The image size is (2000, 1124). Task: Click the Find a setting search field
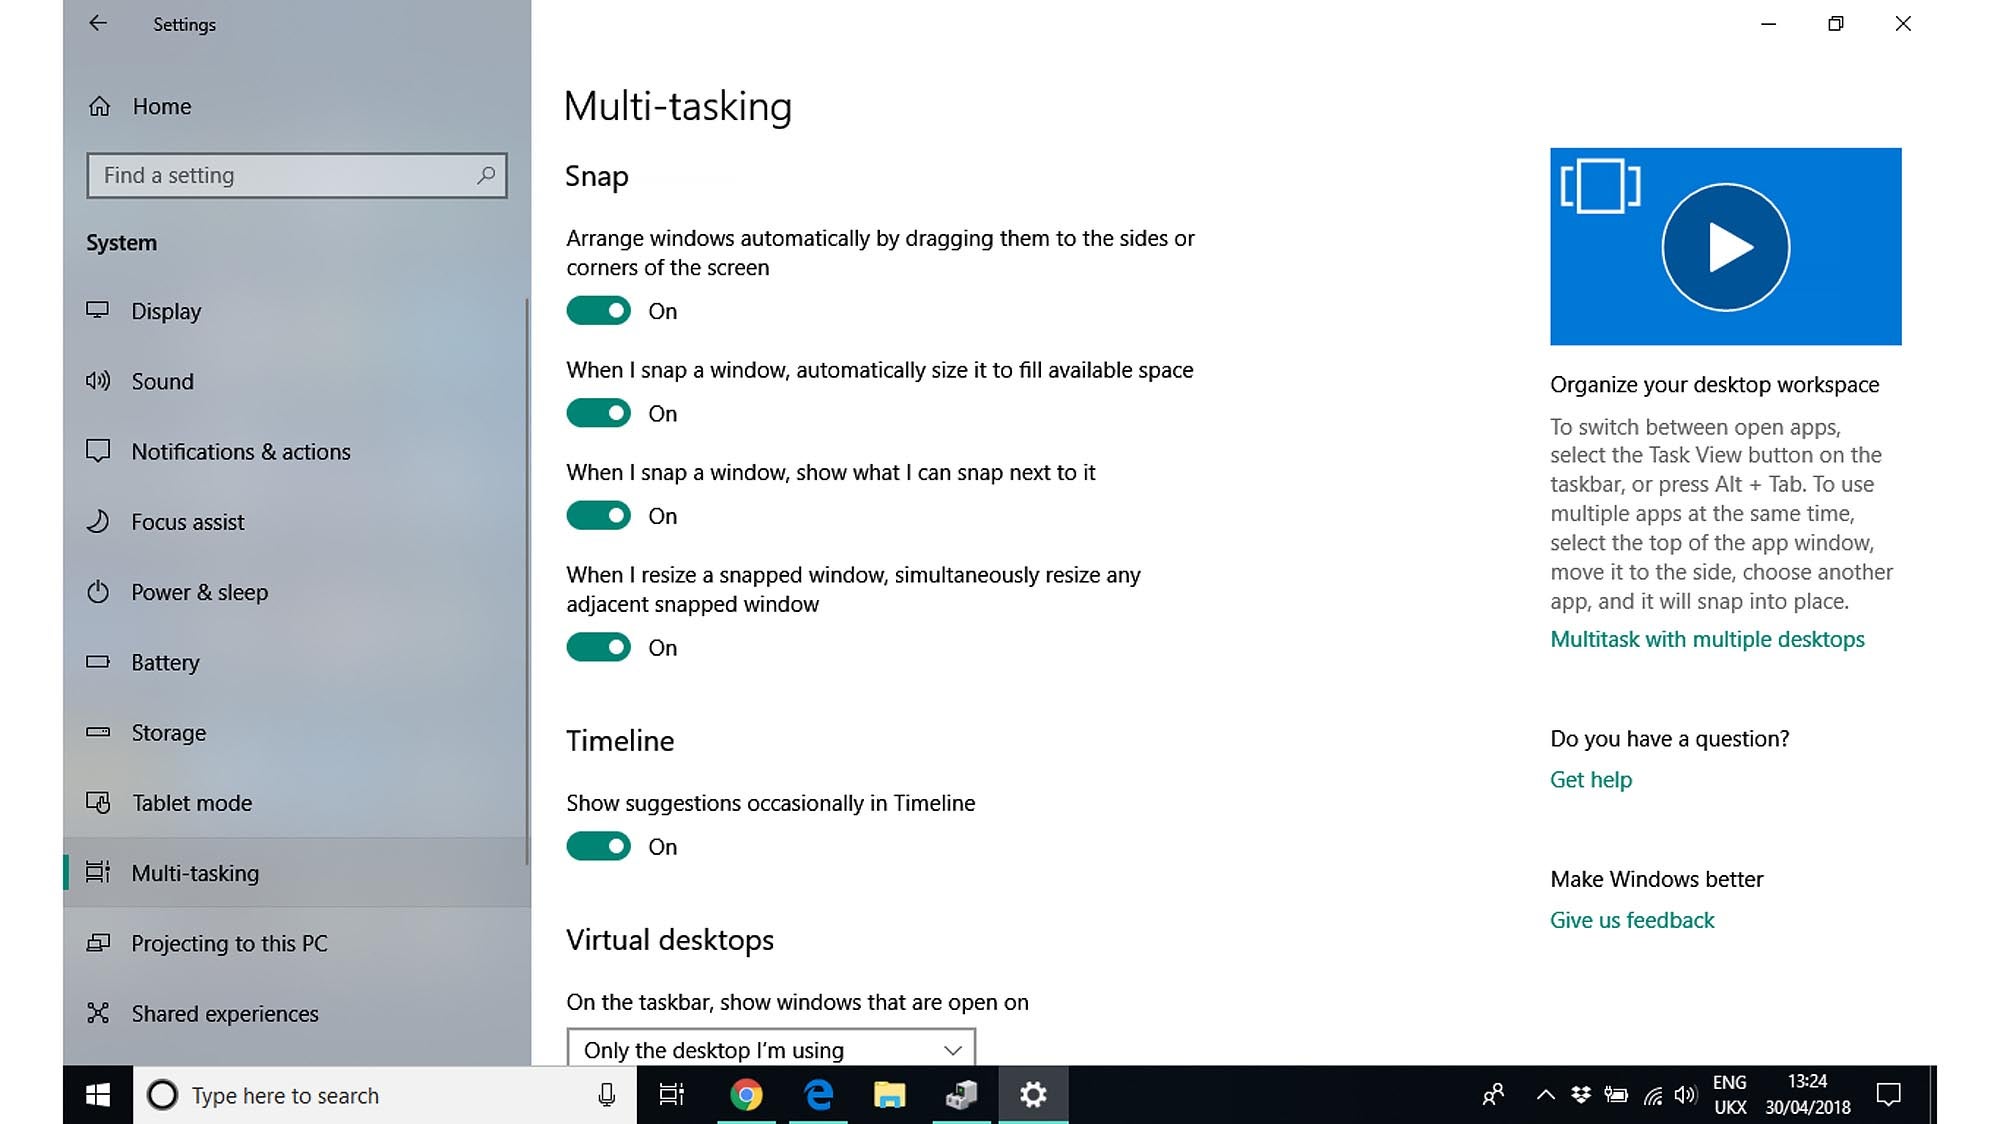point(297,175)
